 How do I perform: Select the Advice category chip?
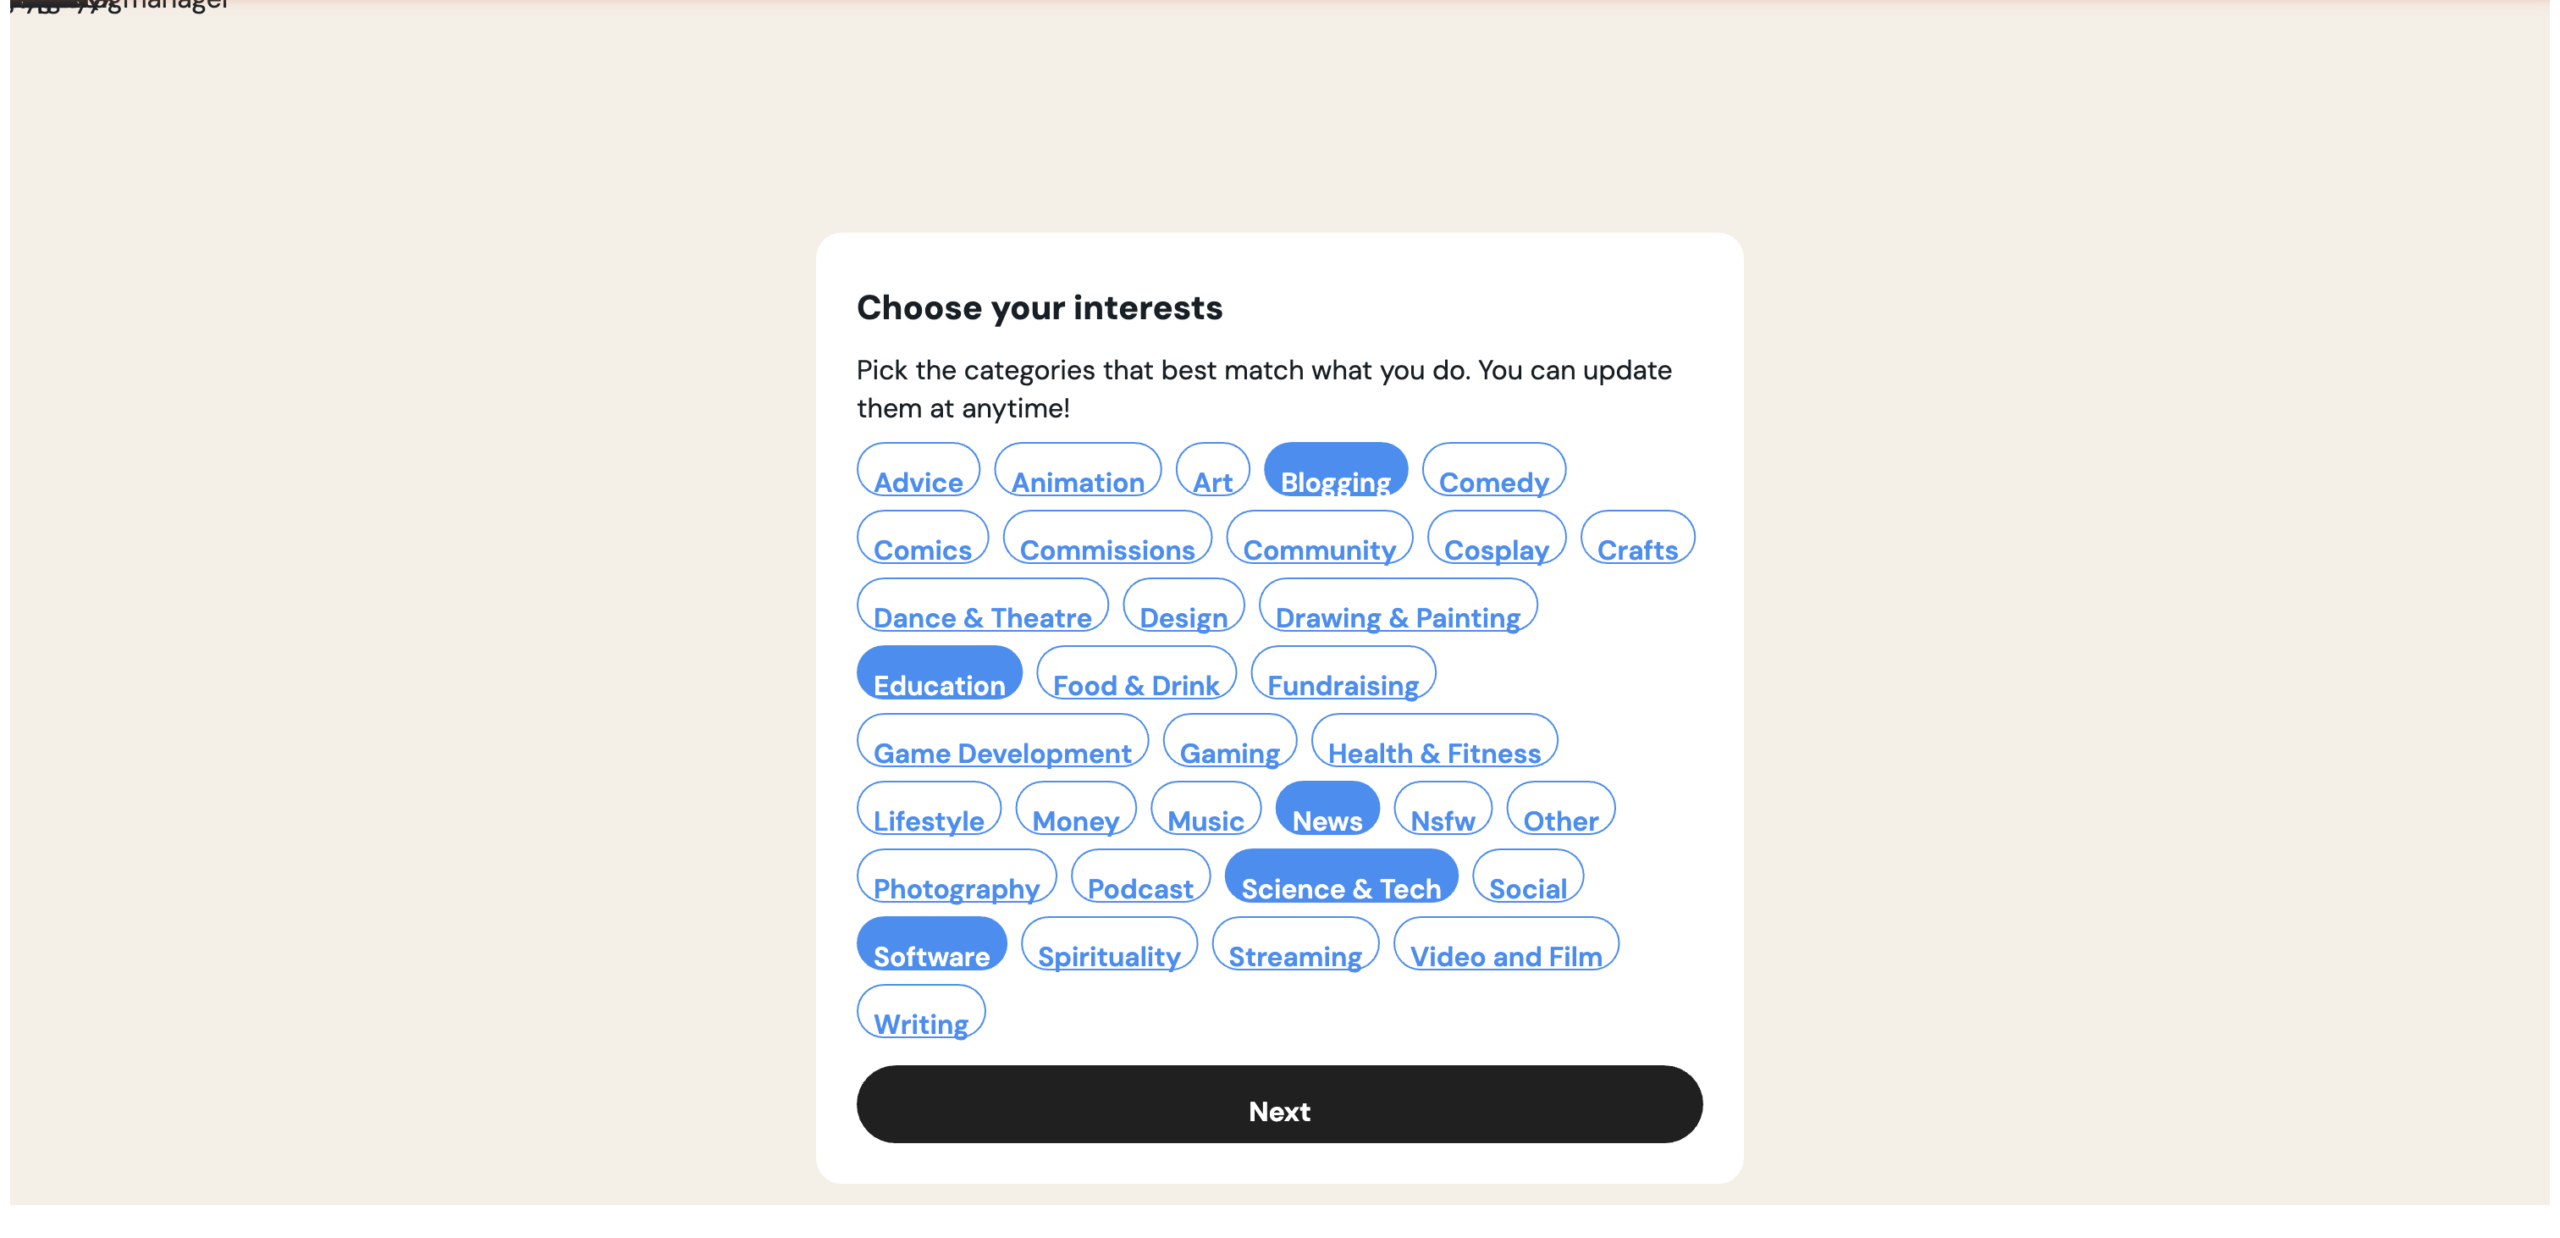(918, 471)
